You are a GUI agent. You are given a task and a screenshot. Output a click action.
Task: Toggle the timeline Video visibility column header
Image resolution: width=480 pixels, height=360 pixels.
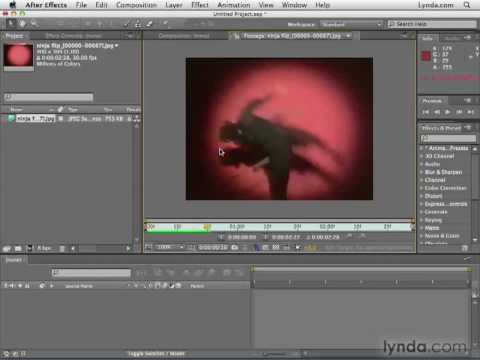[6, 286]
